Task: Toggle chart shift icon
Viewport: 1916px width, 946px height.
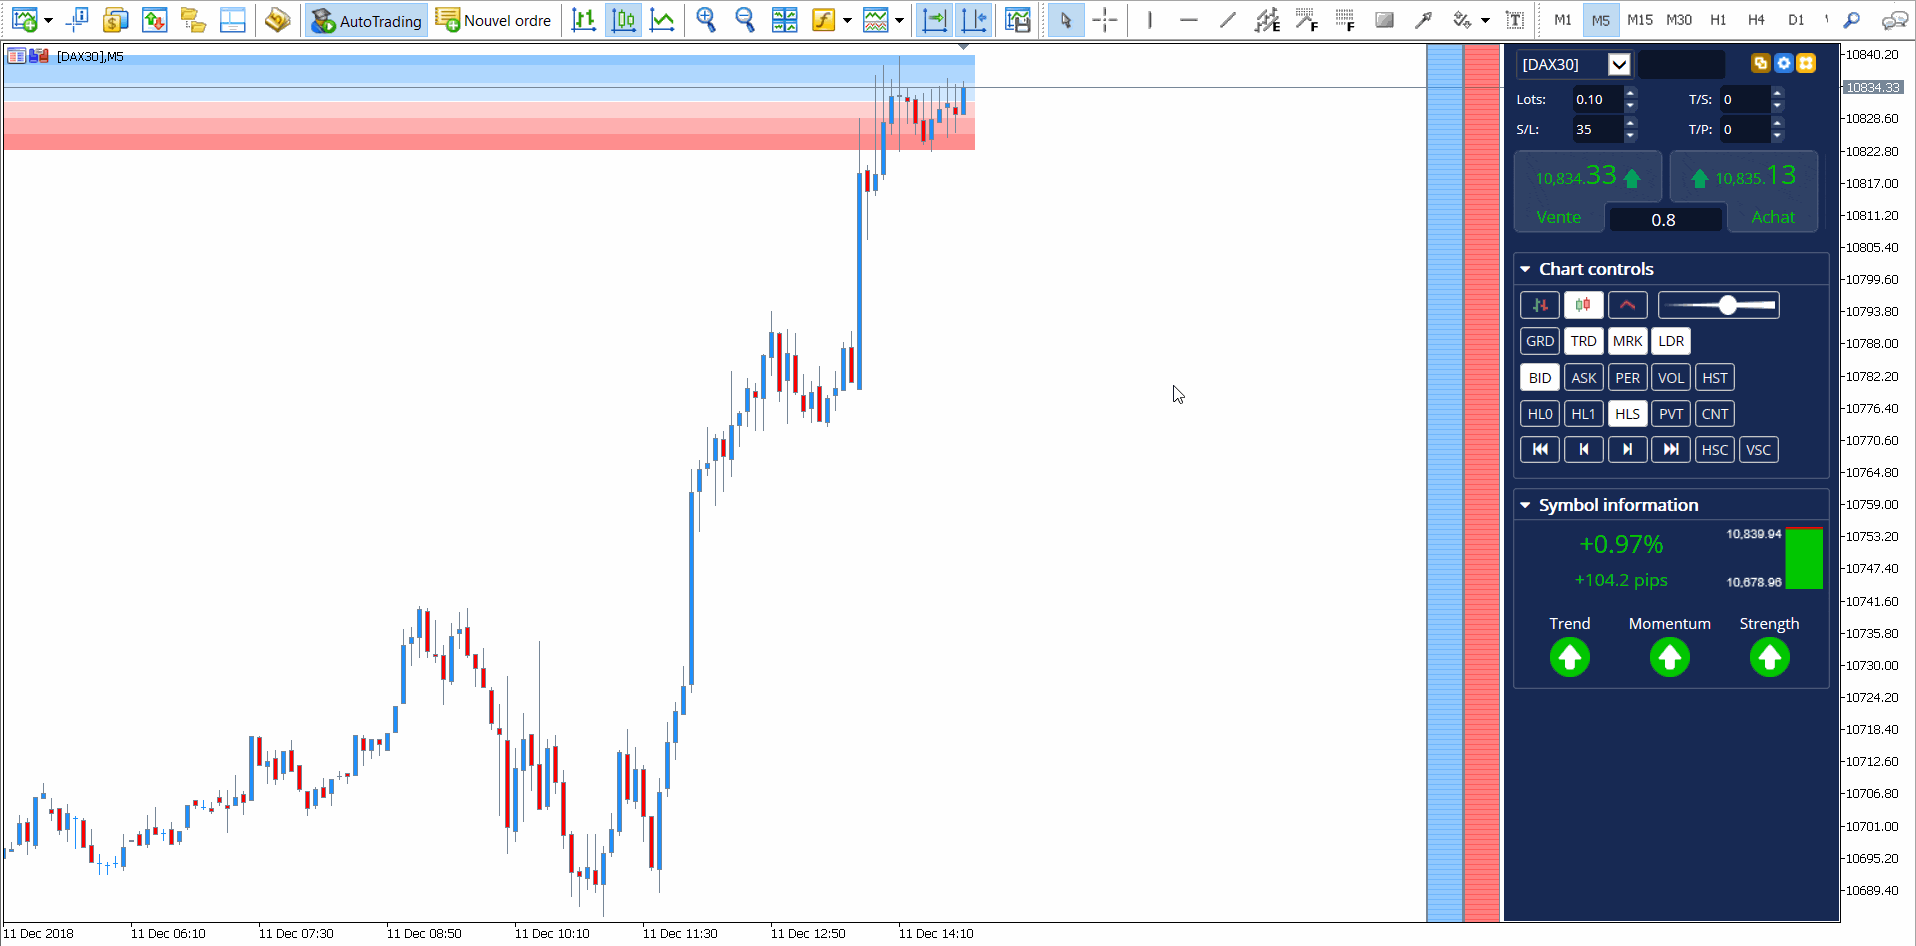Action: click(x=973, y=20)
